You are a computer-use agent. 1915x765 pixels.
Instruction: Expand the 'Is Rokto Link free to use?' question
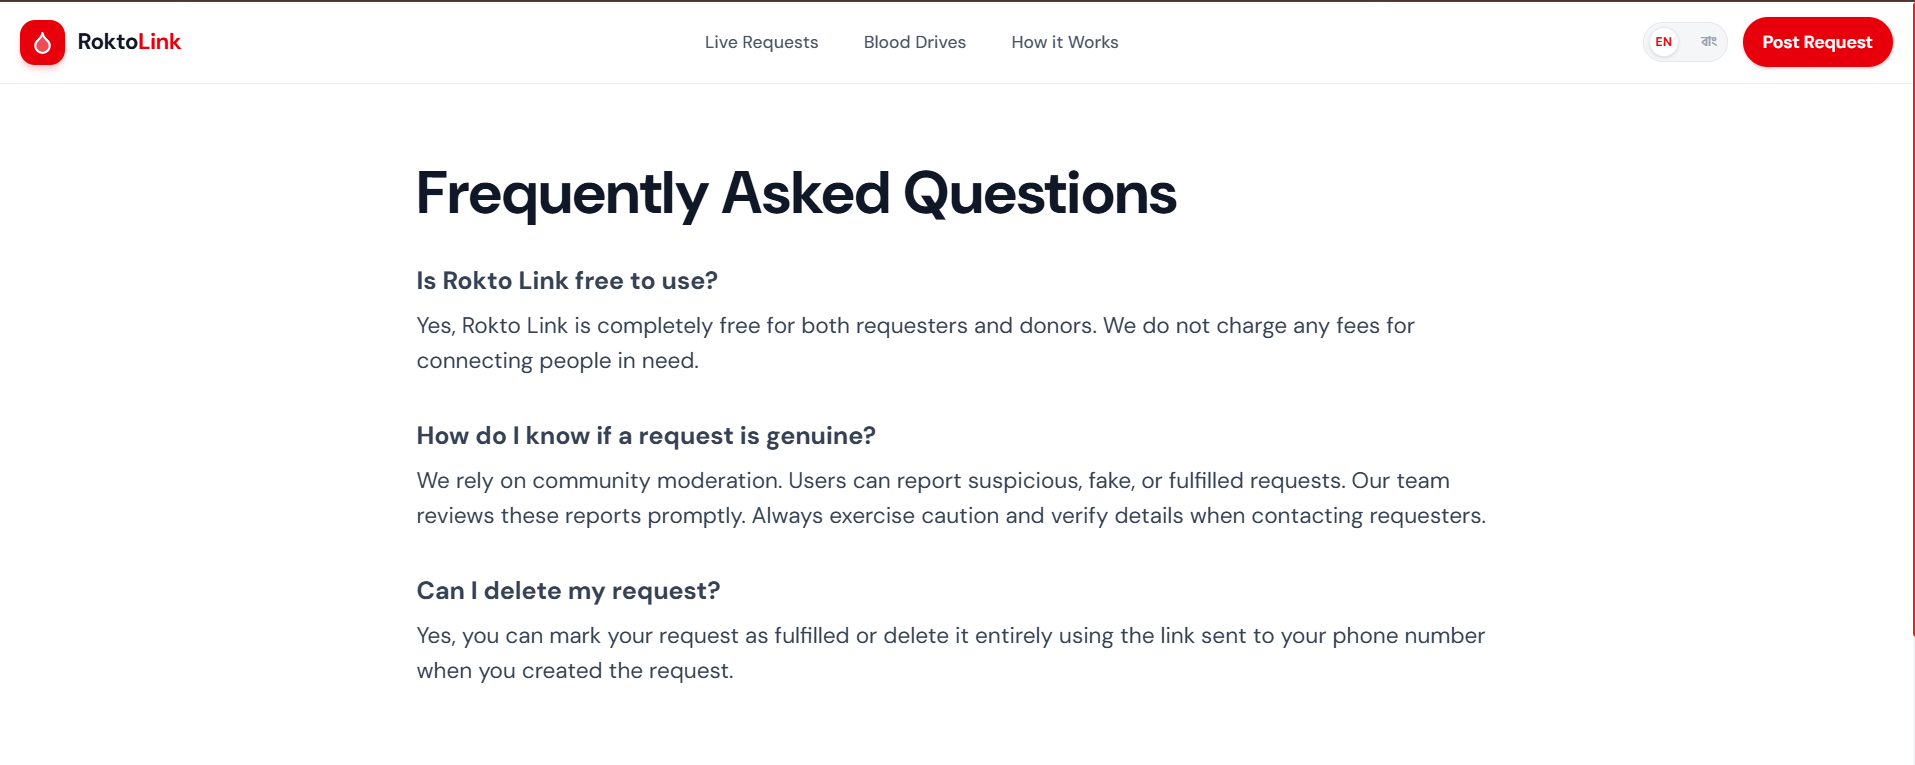click(566, 281)
